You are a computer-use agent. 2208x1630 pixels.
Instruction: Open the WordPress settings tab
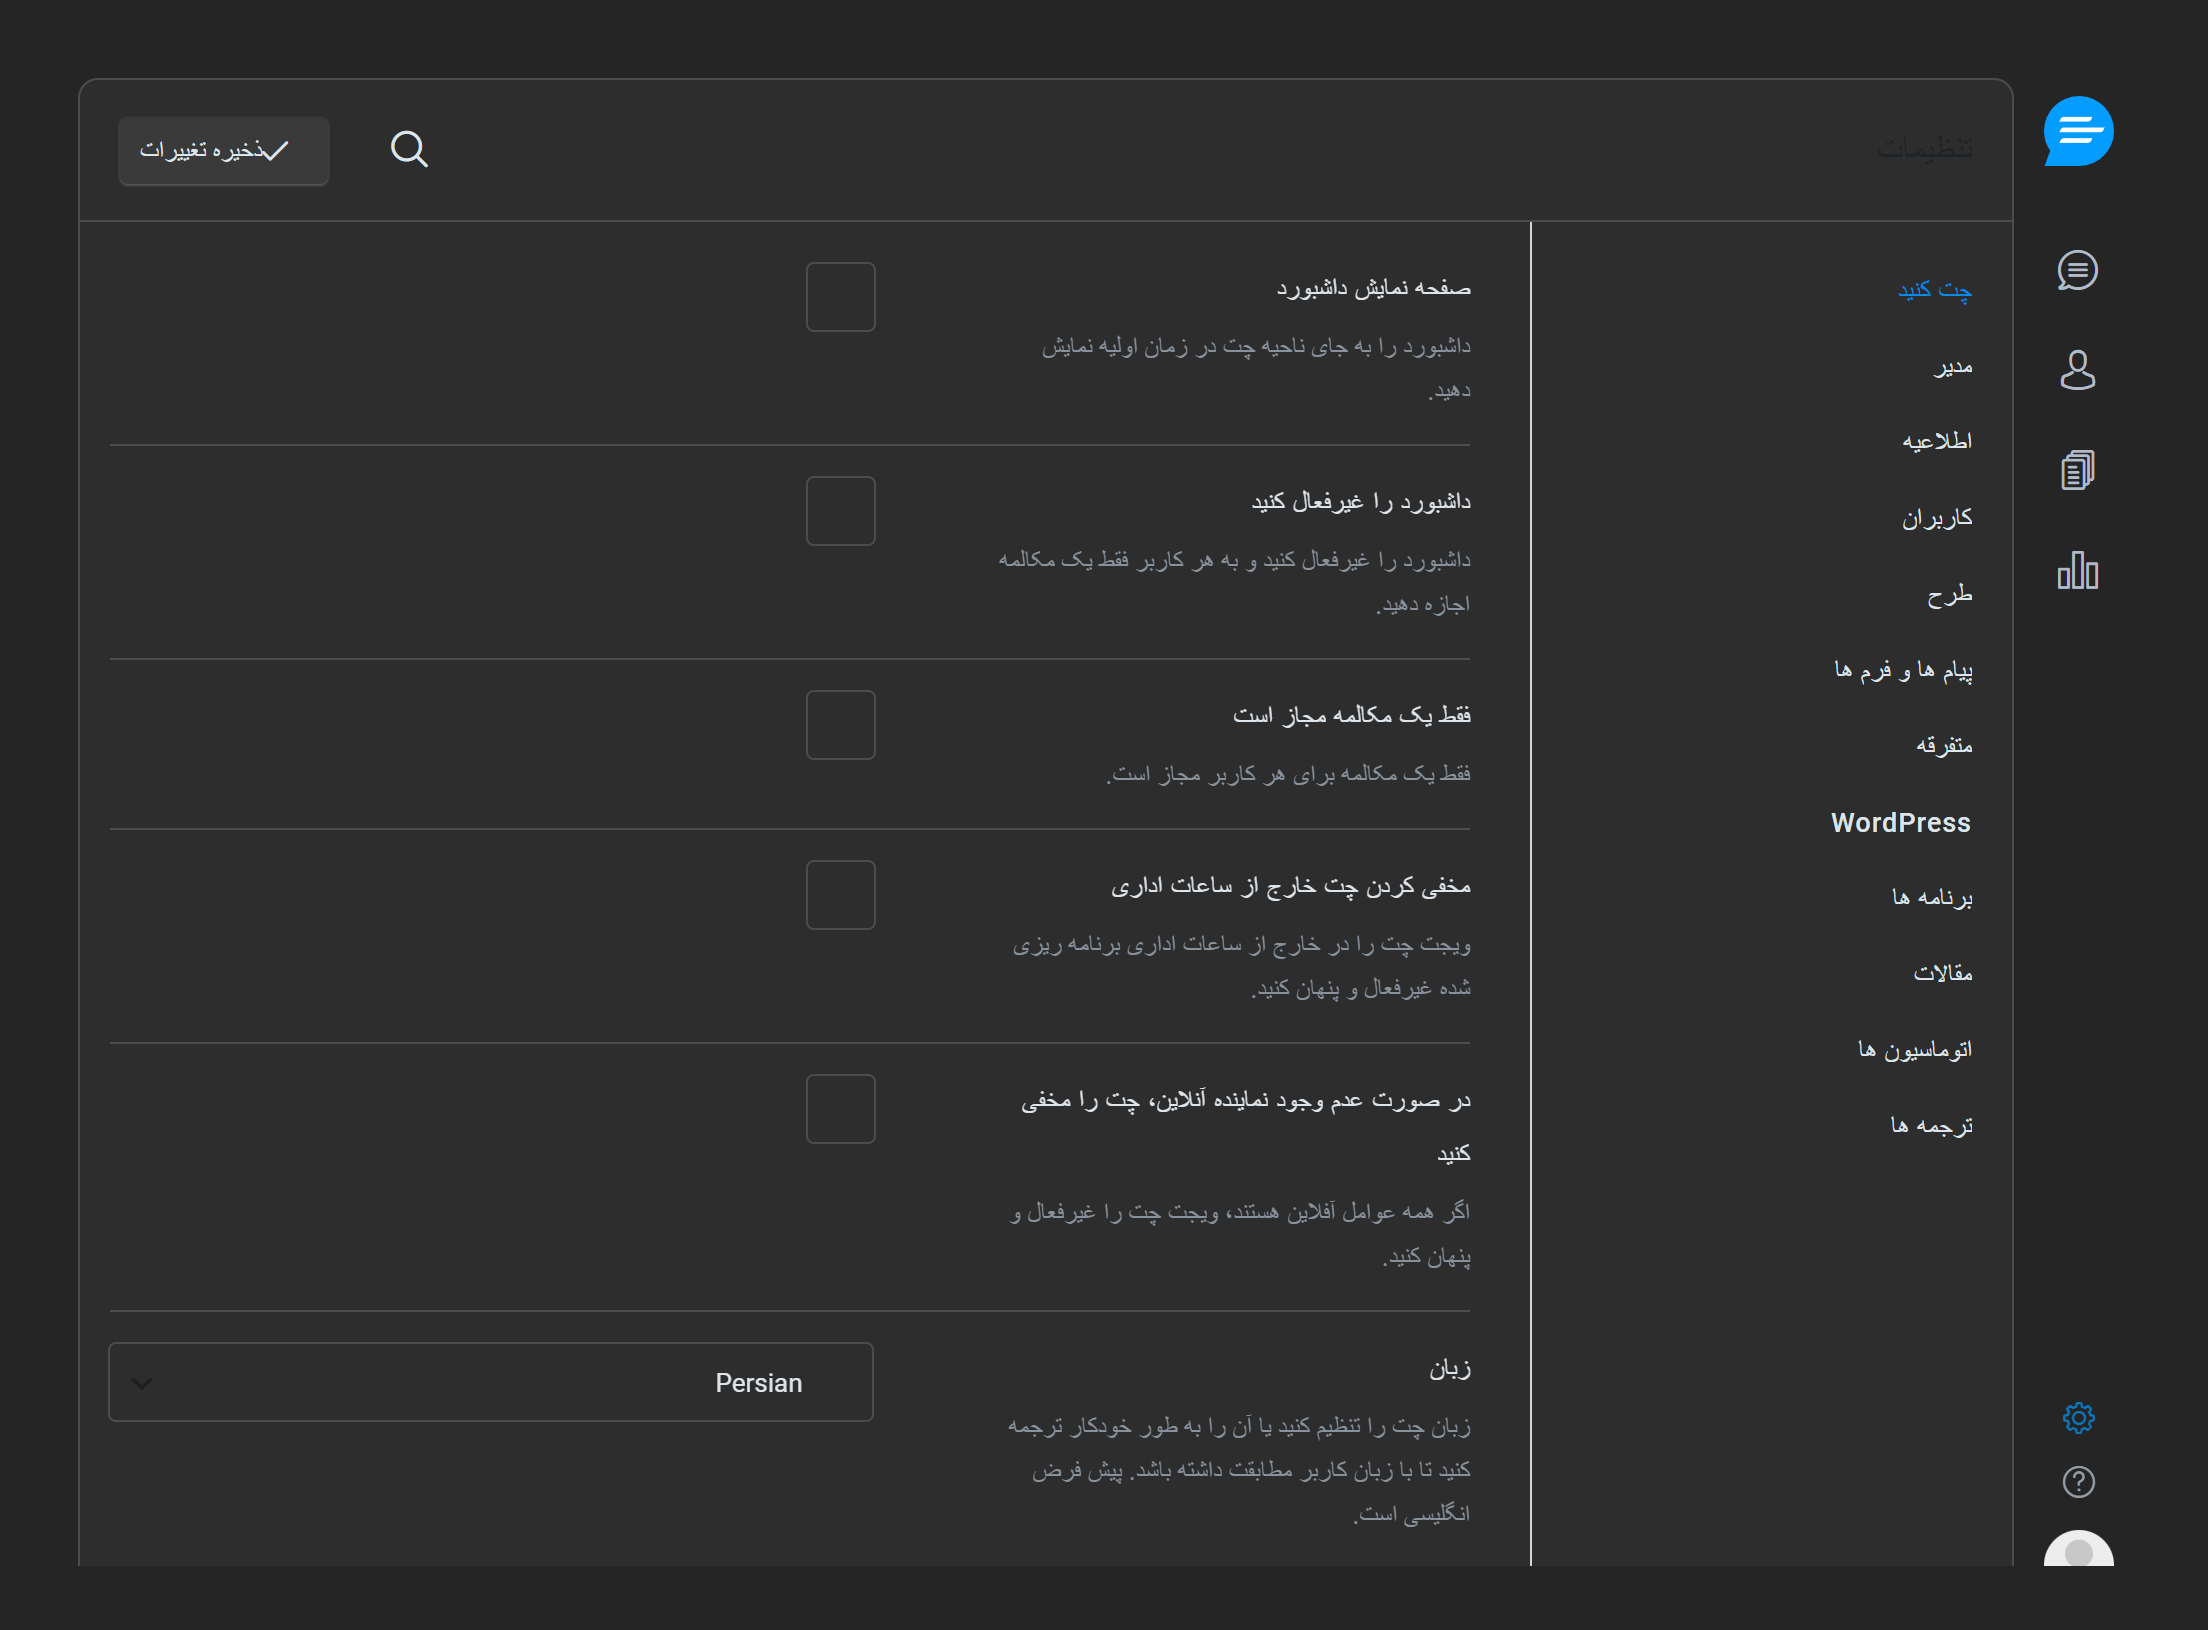click(1901, 822)
